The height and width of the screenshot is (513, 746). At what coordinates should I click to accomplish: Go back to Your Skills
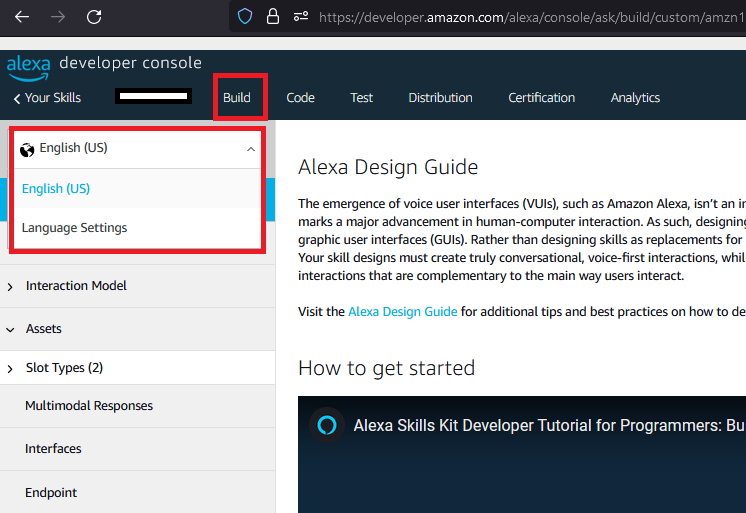[47, 98]
